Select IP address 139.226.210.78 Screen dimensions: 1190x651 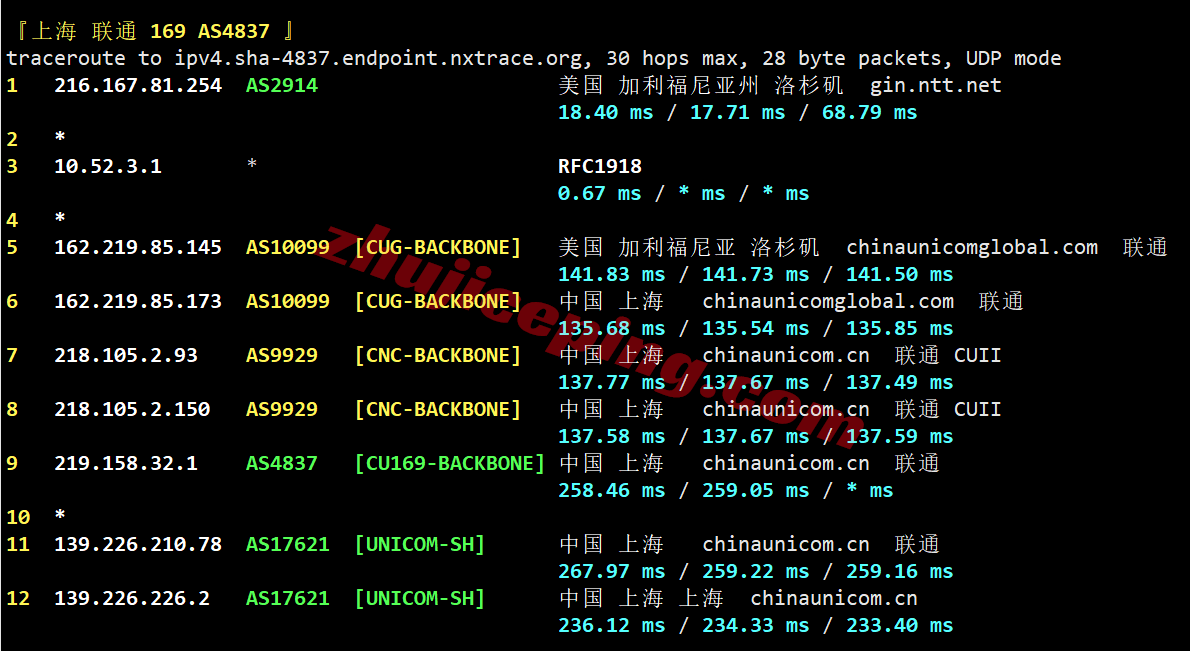tap(138, 545)
